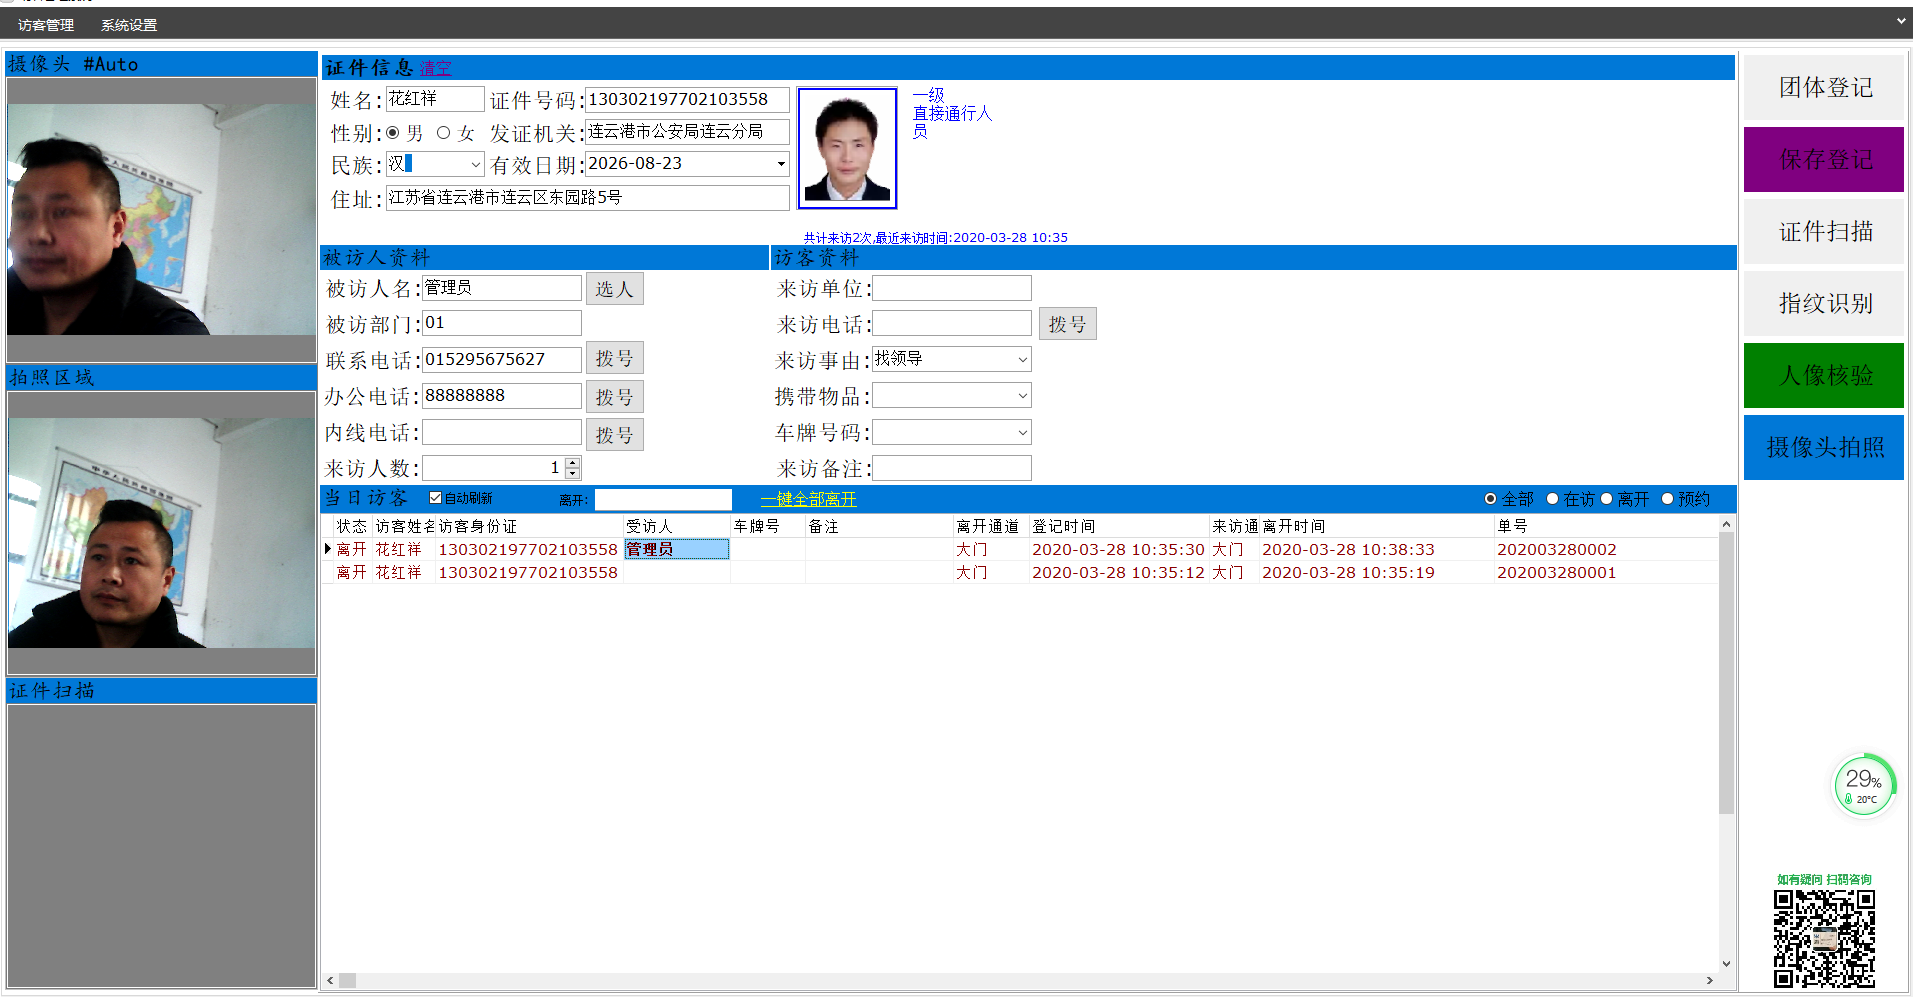Click the QR code image for consultation

pyautogui.click(x=1823, y=938)
